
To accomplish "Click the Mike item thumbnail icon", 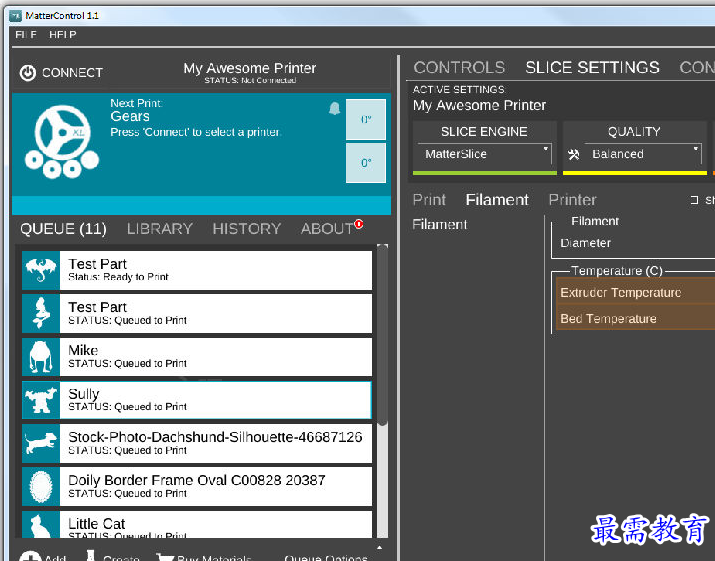I will pos(41,357).
